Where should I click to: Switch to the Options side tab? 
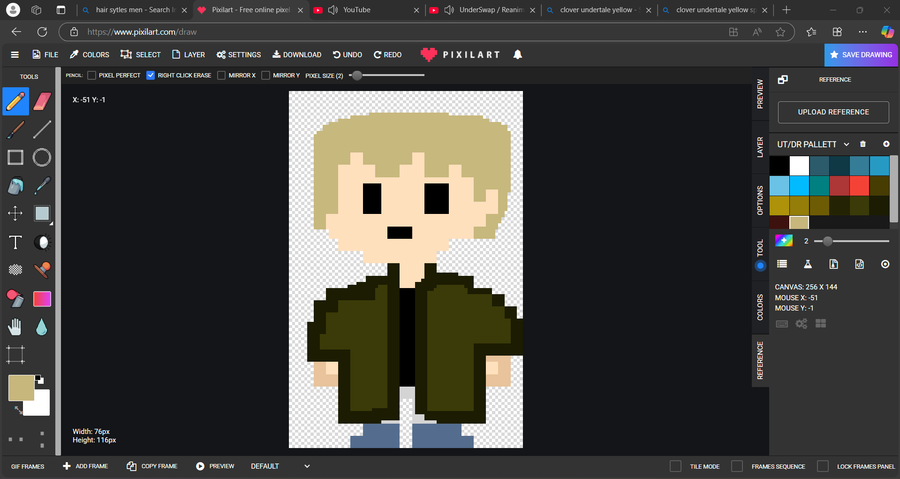pos(760,200)
